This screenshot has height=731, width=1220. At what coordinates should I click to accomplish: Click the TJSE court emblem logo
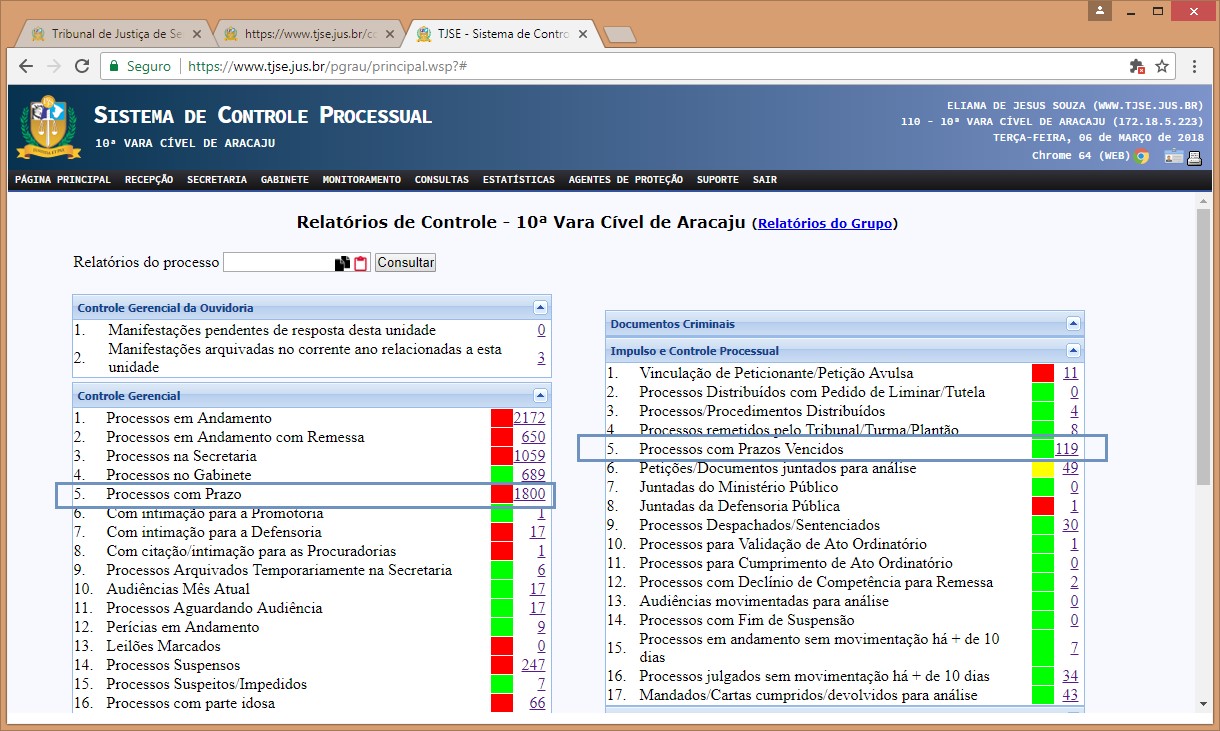coord(48,126)
